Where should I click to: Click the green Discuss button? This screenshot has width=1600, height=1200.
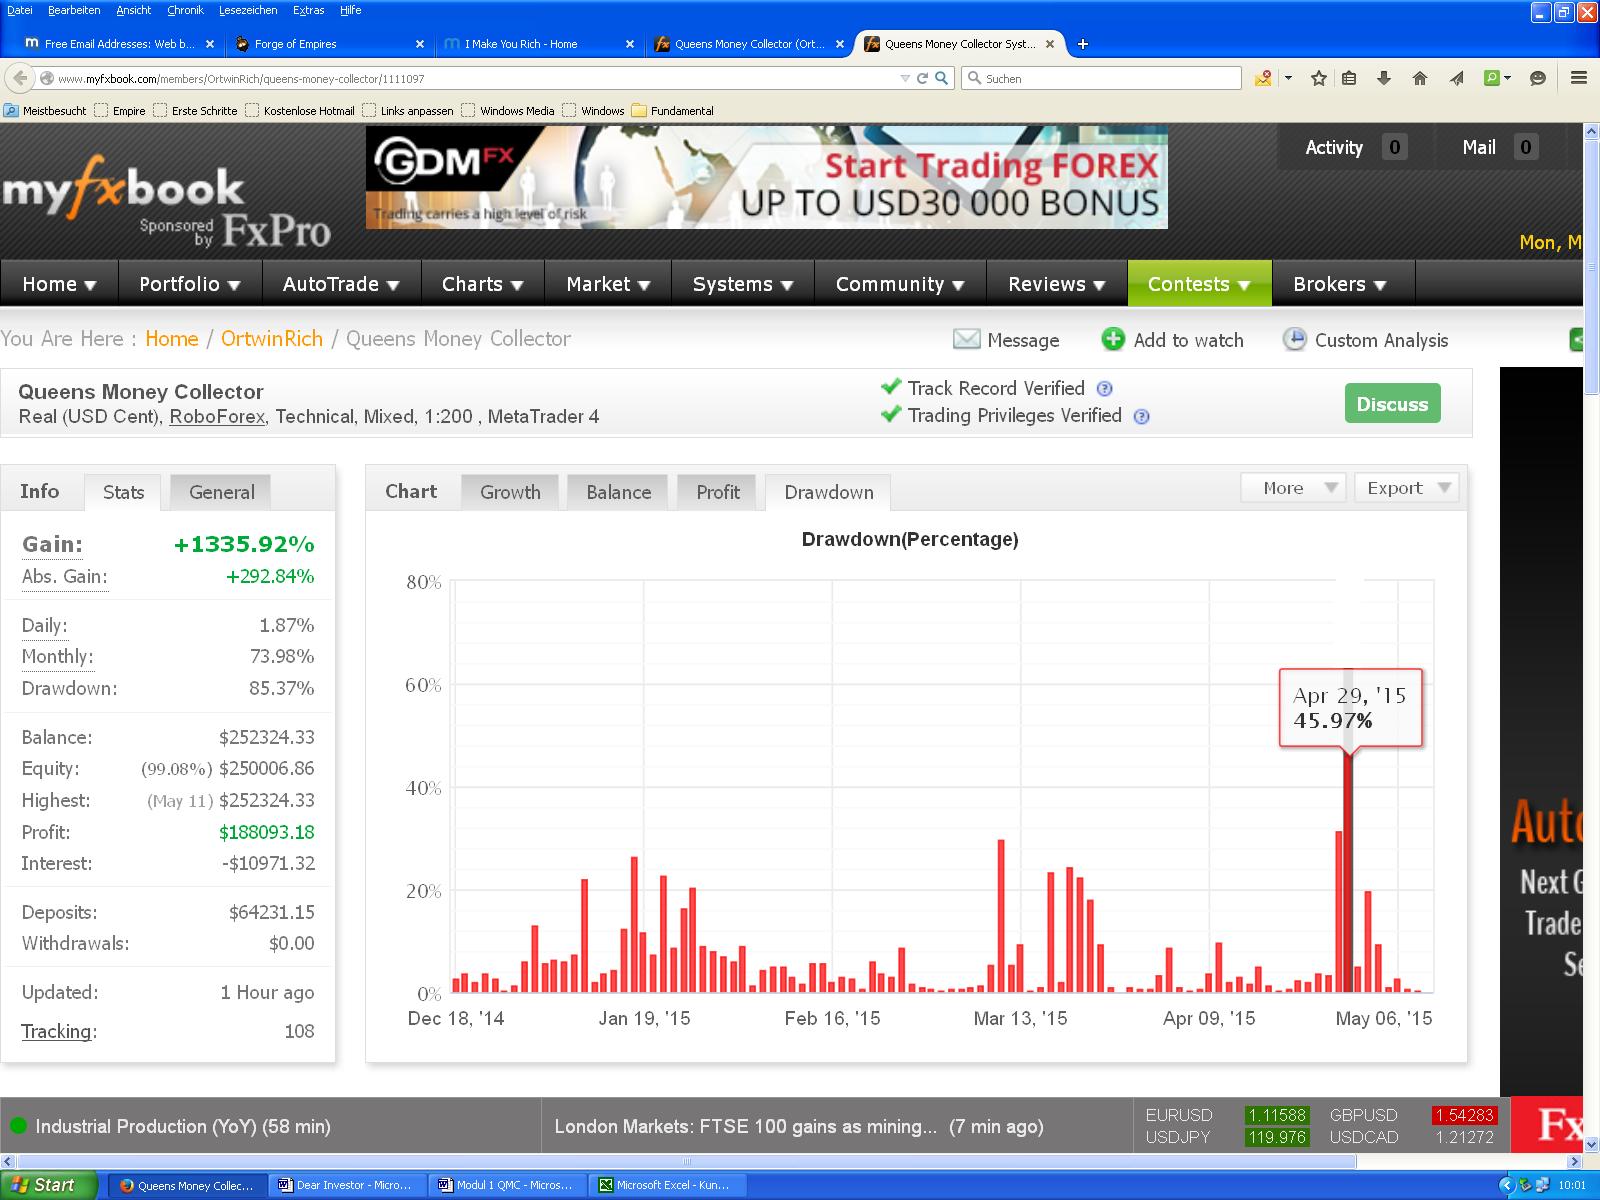(x=1392, y=404)
